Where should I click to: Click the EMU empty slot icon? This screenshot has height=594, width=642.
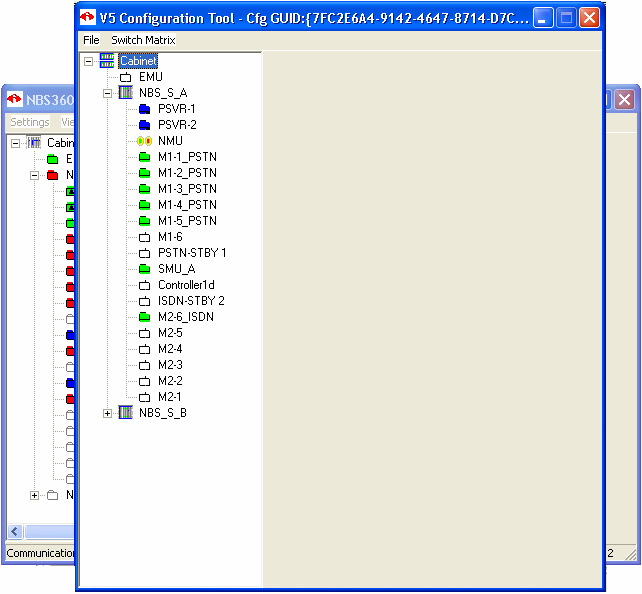(126, 77)
